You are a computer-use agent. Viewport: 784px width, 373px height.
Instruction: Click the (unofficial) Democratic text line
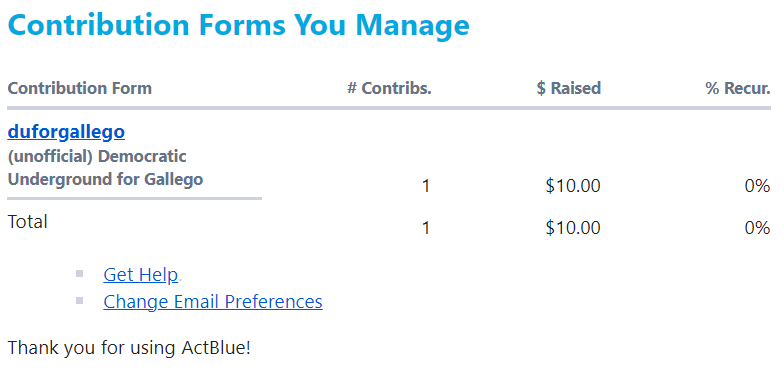pyautogui.click(x=97, y=156)
